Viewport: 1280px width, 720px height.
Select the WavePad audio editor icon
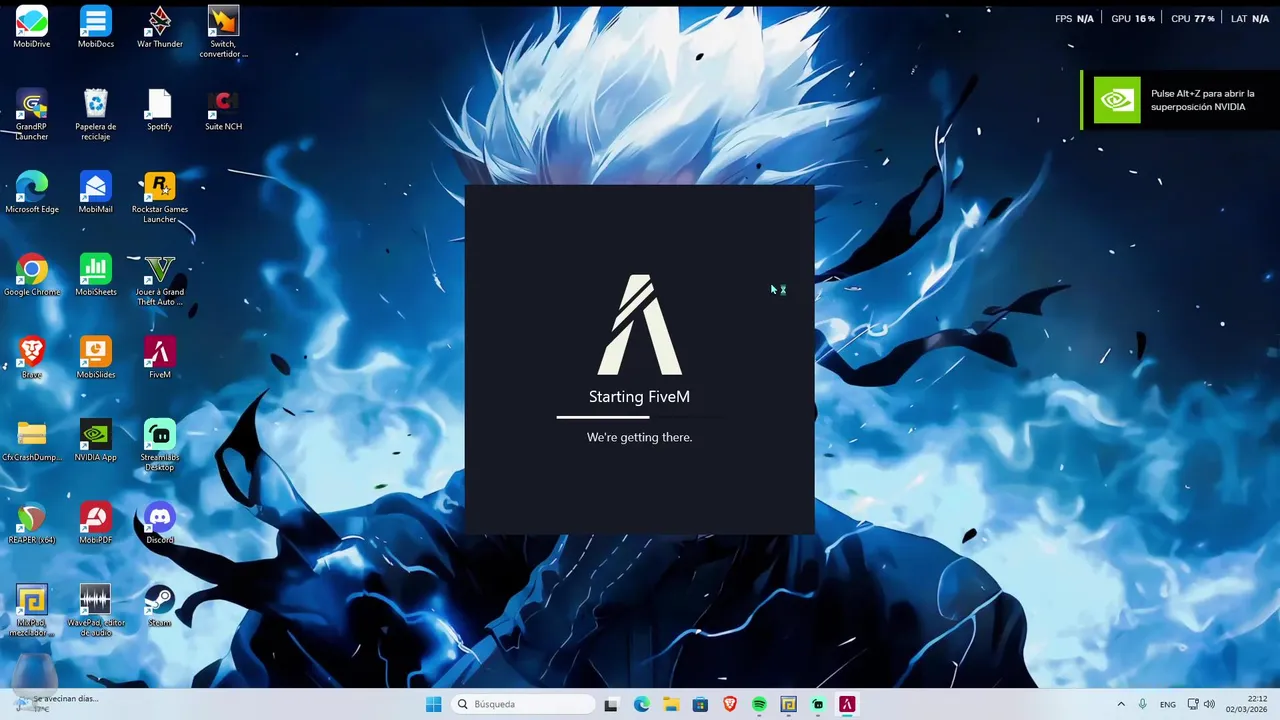pos(96,612)
